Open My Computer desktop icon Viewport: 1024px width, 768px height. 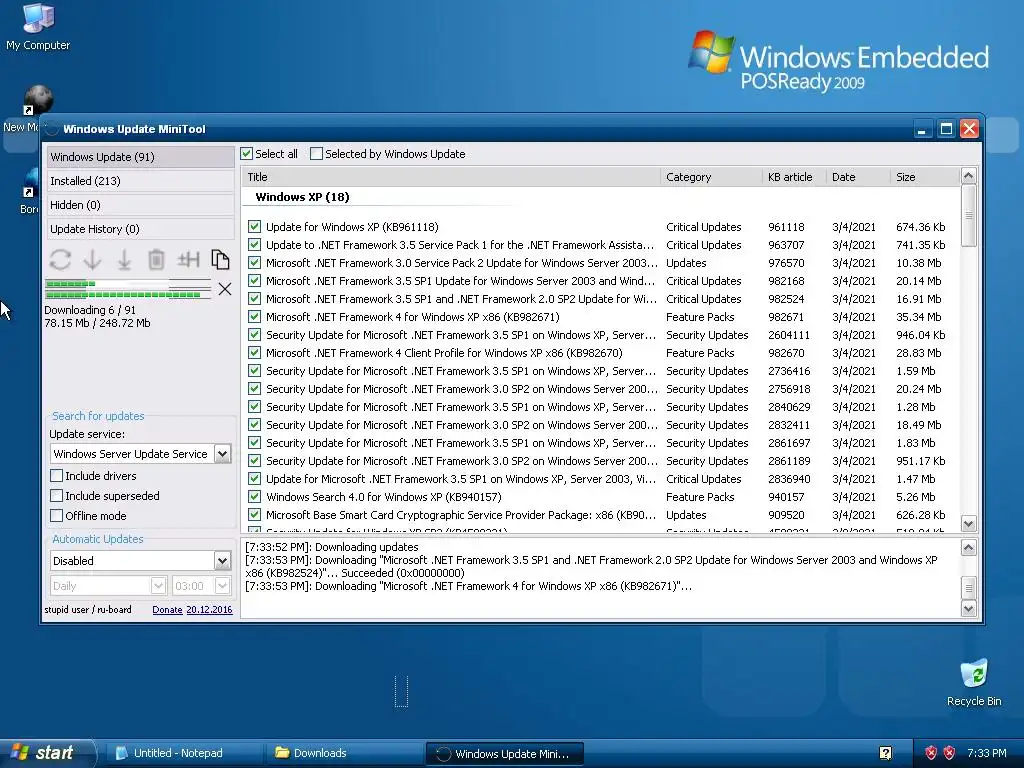(38, 27)
